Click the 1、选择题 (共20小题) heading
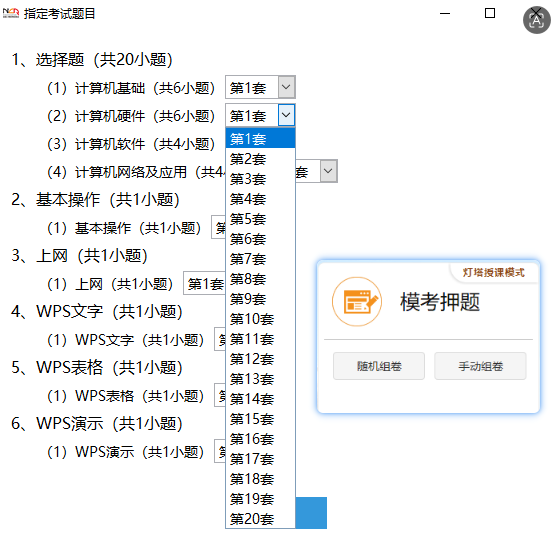Viewport: 553px width, 551px height. click(92, 59)
